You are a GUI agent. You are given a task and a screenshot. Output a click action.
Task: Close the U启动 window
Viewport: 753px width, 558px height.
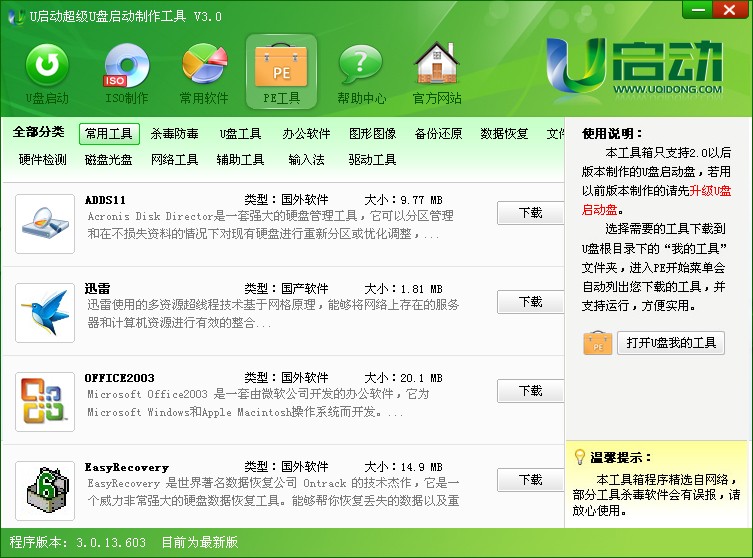pyautogui.click(x=730, y=10)
